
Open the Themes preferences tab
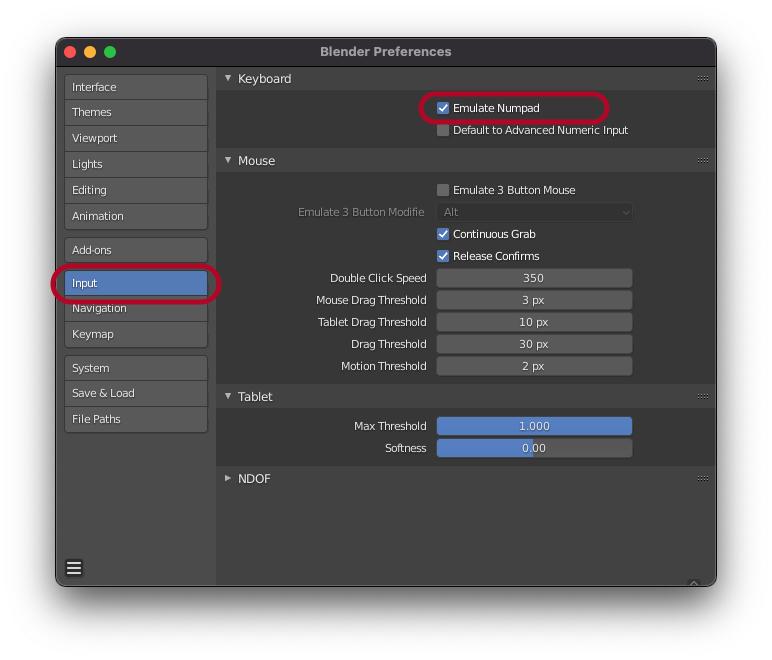[x=136, y=112]
